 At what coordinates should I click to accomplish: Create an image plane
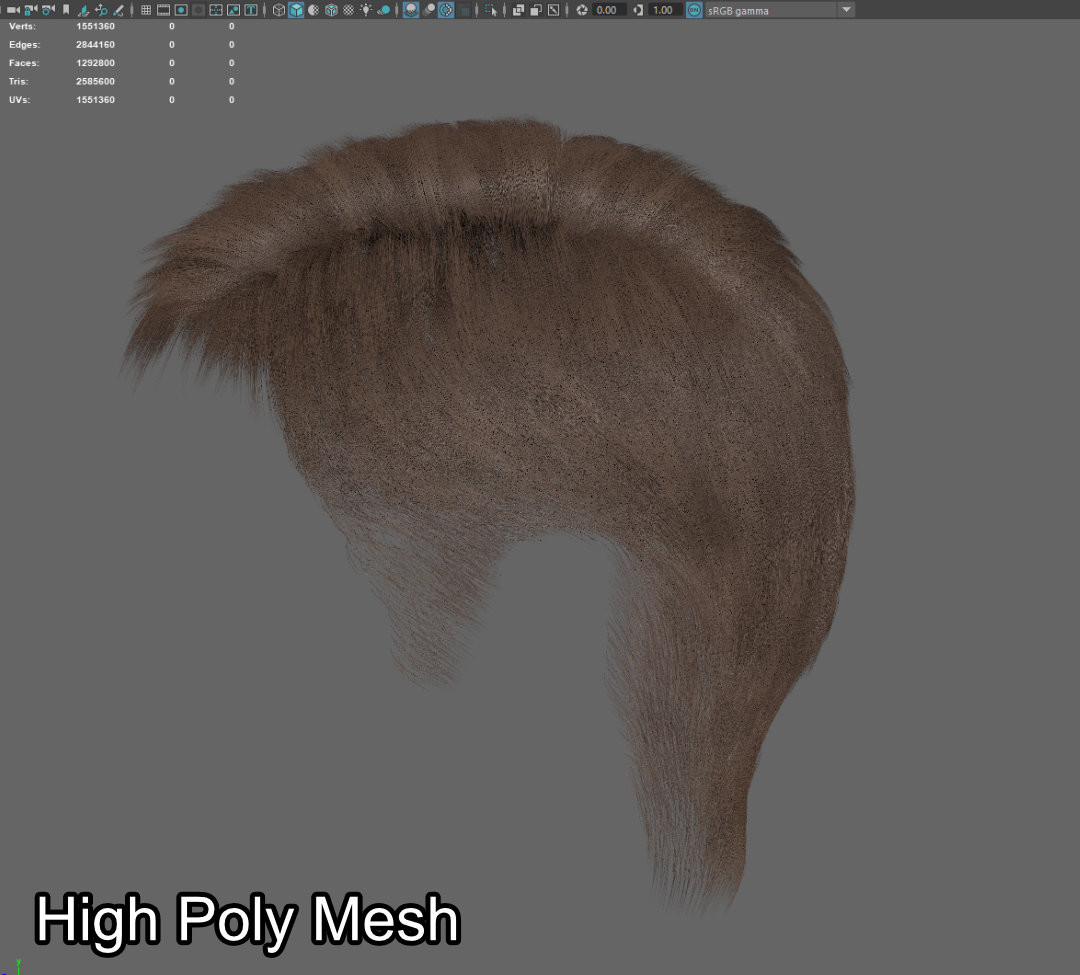click(x=82, y=9)
